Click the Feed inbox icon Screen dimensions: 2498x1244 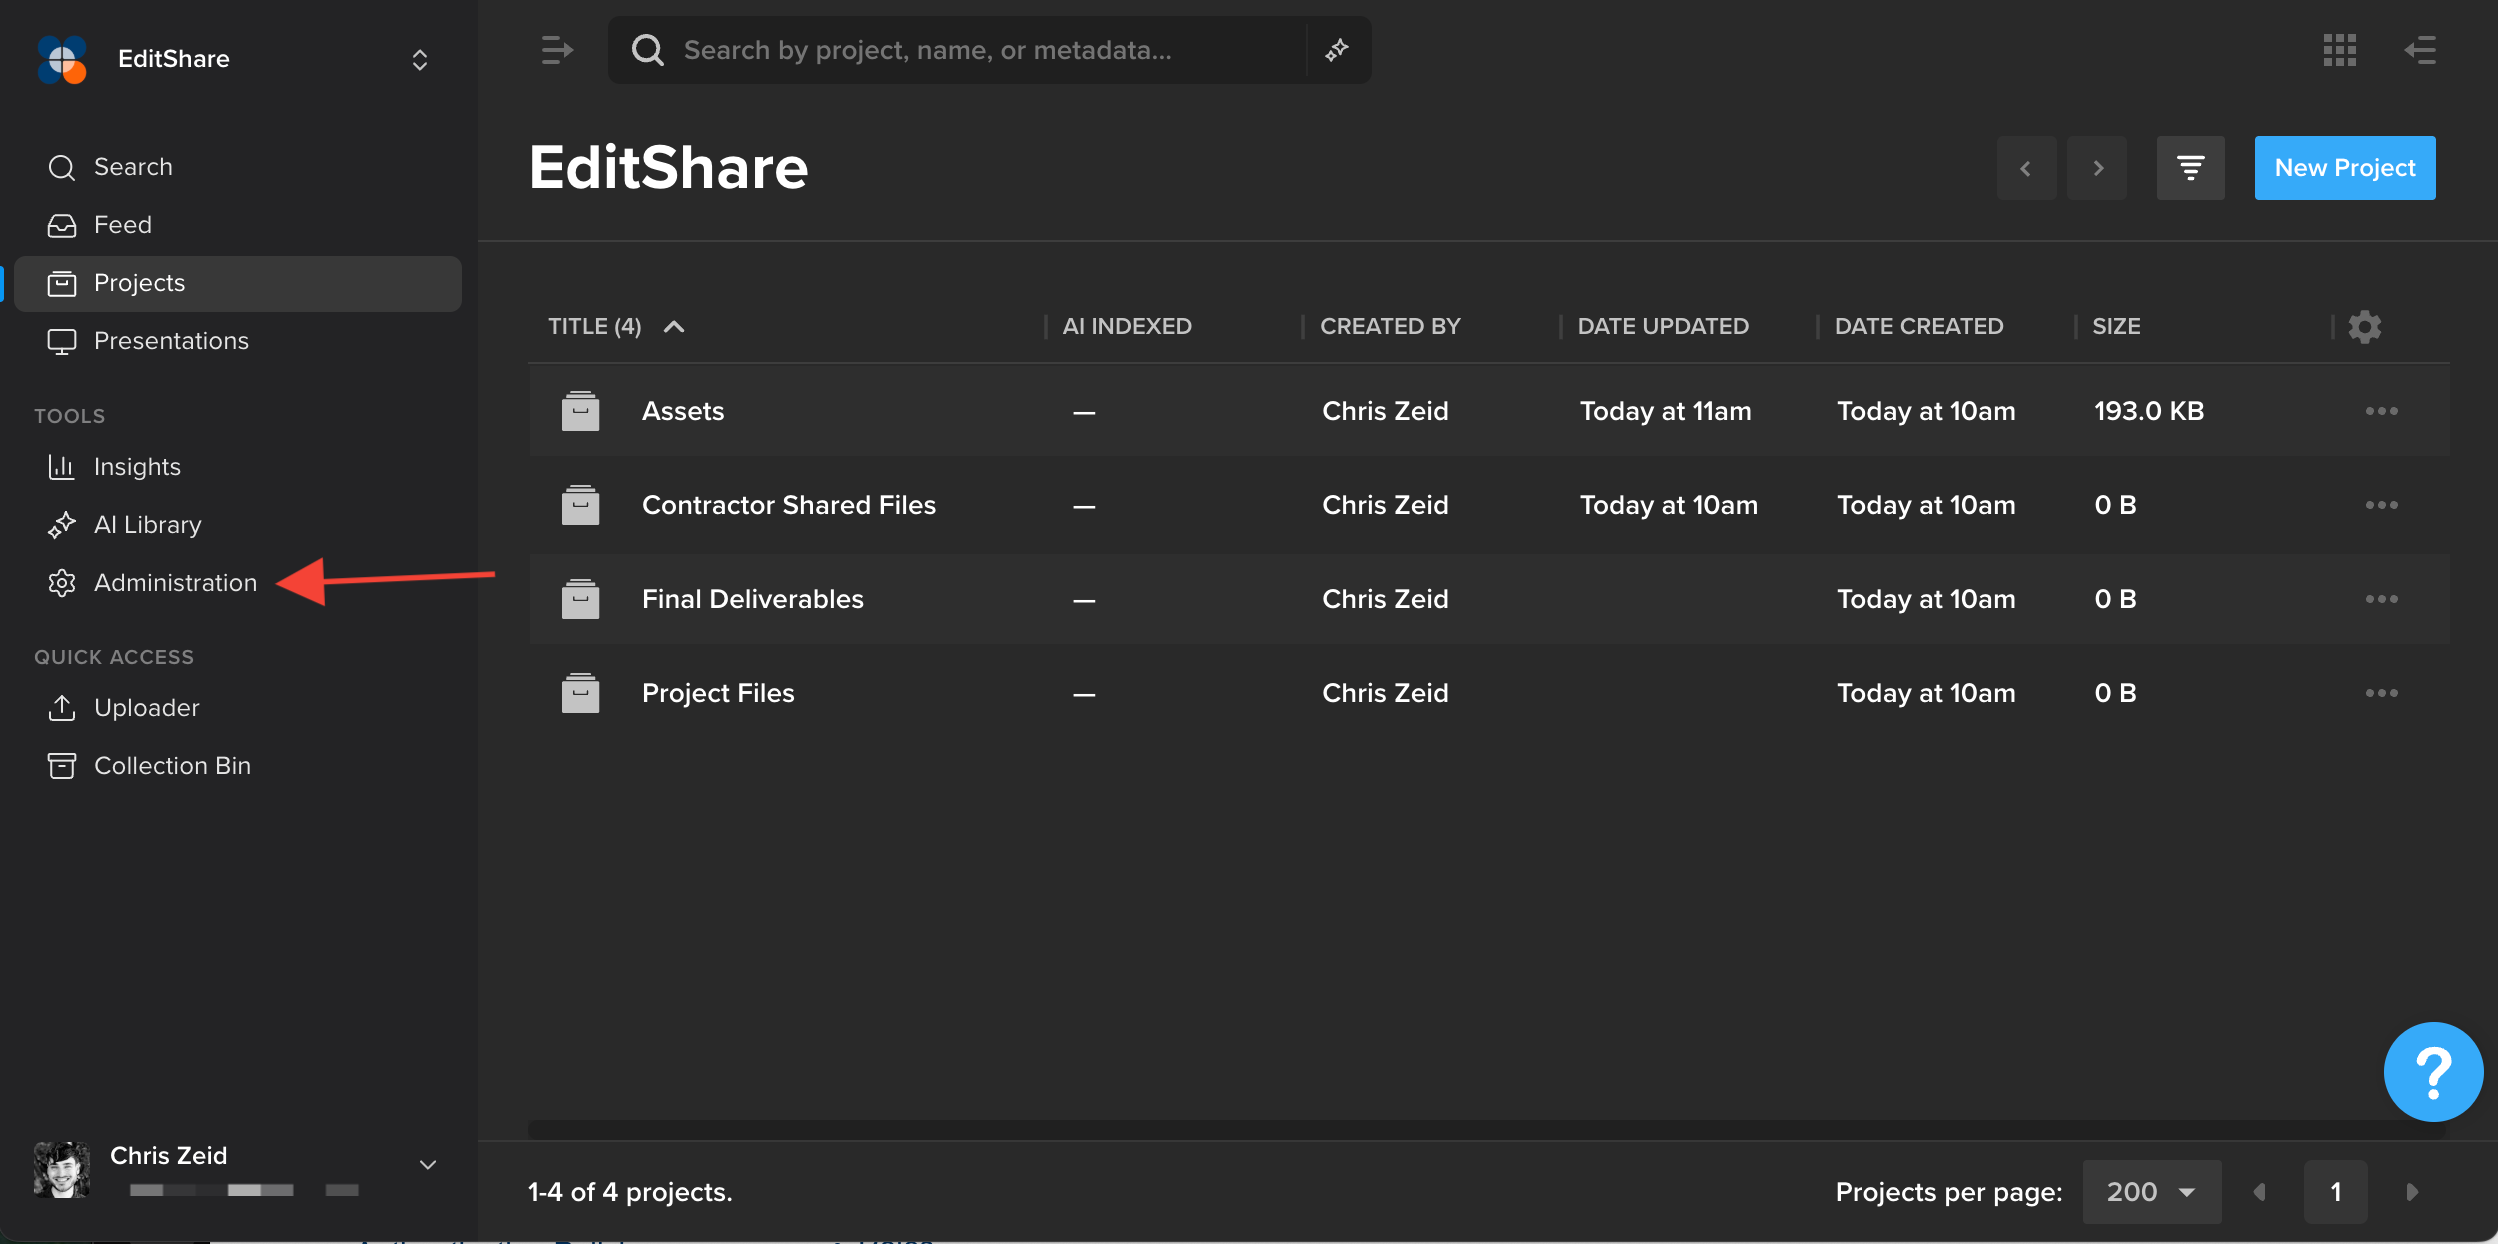(62, 225)
